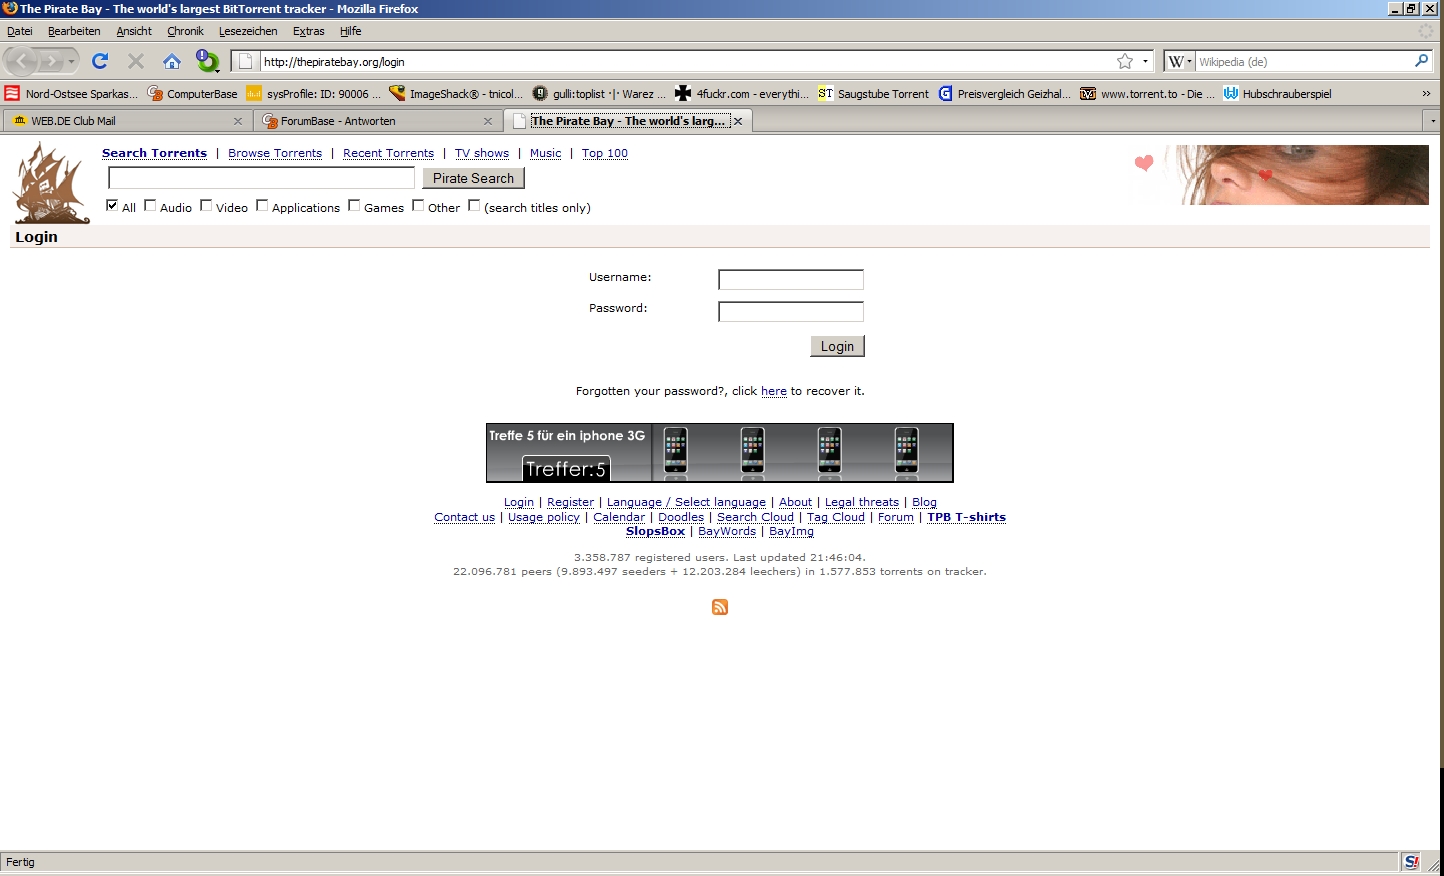1444x876 pixels.
Task: Focus the Password input field
Action: [x=791, y=312]
